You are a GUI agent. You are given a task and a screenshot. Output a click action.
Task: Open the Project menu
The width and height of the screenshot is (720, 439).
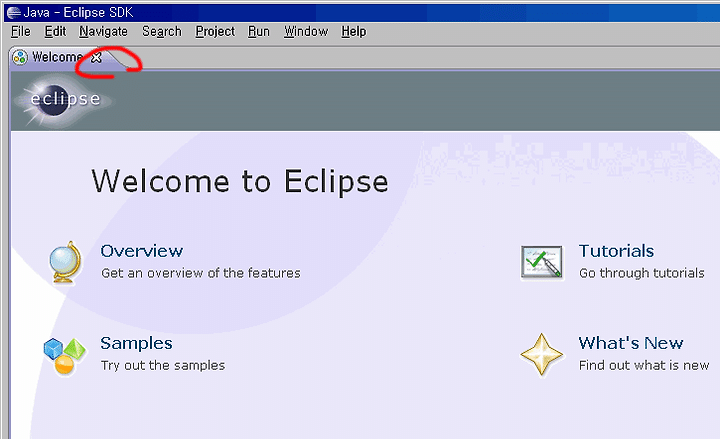[x=215, y=32]
